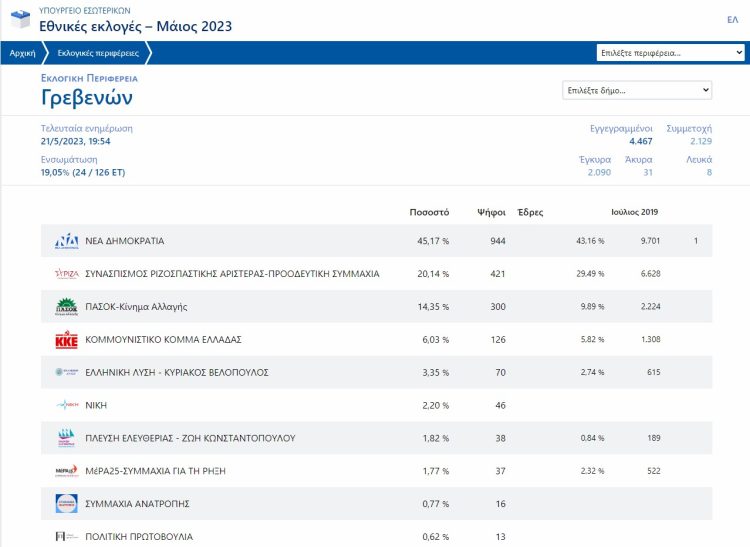Screen dimensions: 750x547
Task: Click the Συμμαχία Ανατροπής logo
Action: pos(66,503)
